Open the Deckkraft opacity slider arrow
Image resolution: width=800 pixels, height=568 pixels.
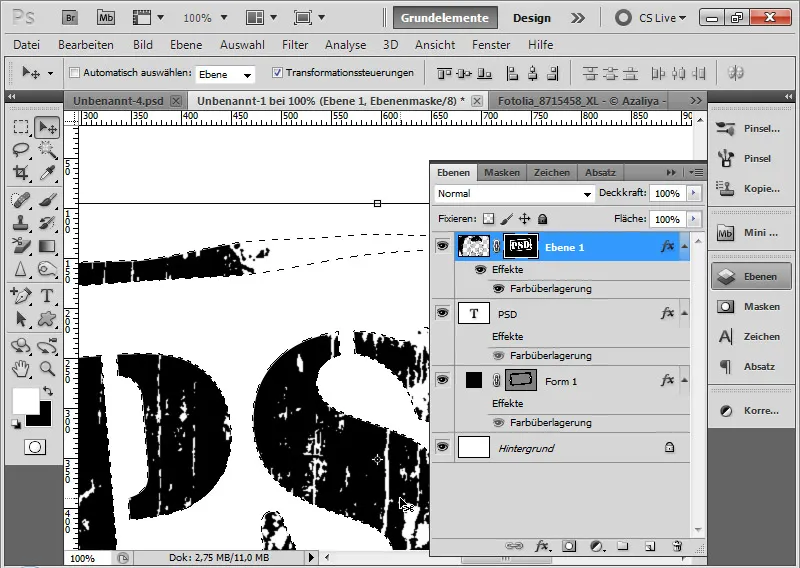pyautogui.click(x=693, y=193)
